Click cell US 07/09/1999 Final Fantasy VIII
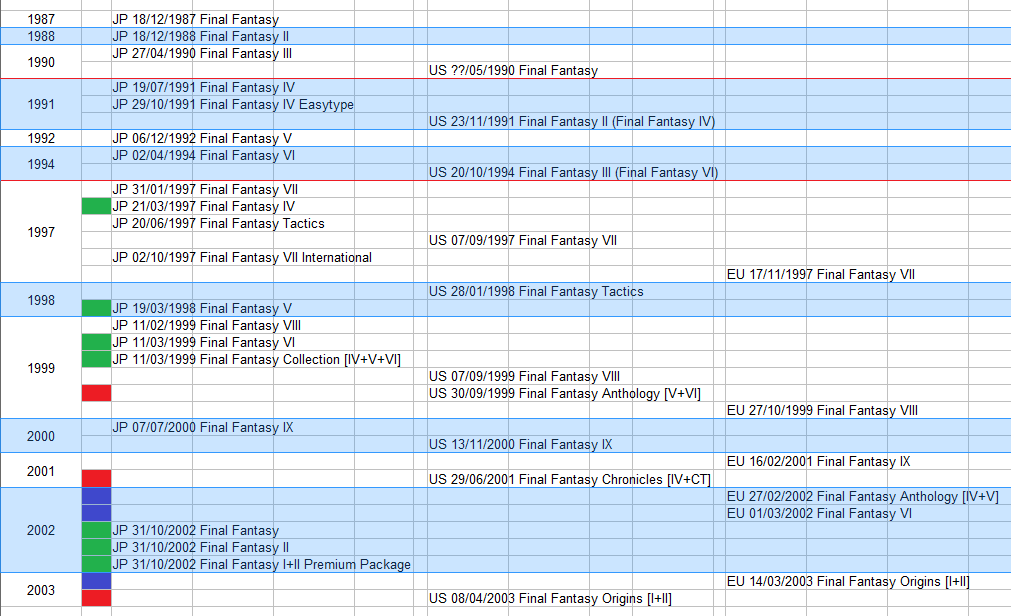This screenshot has width=1011, height=616. click(524, 376)
